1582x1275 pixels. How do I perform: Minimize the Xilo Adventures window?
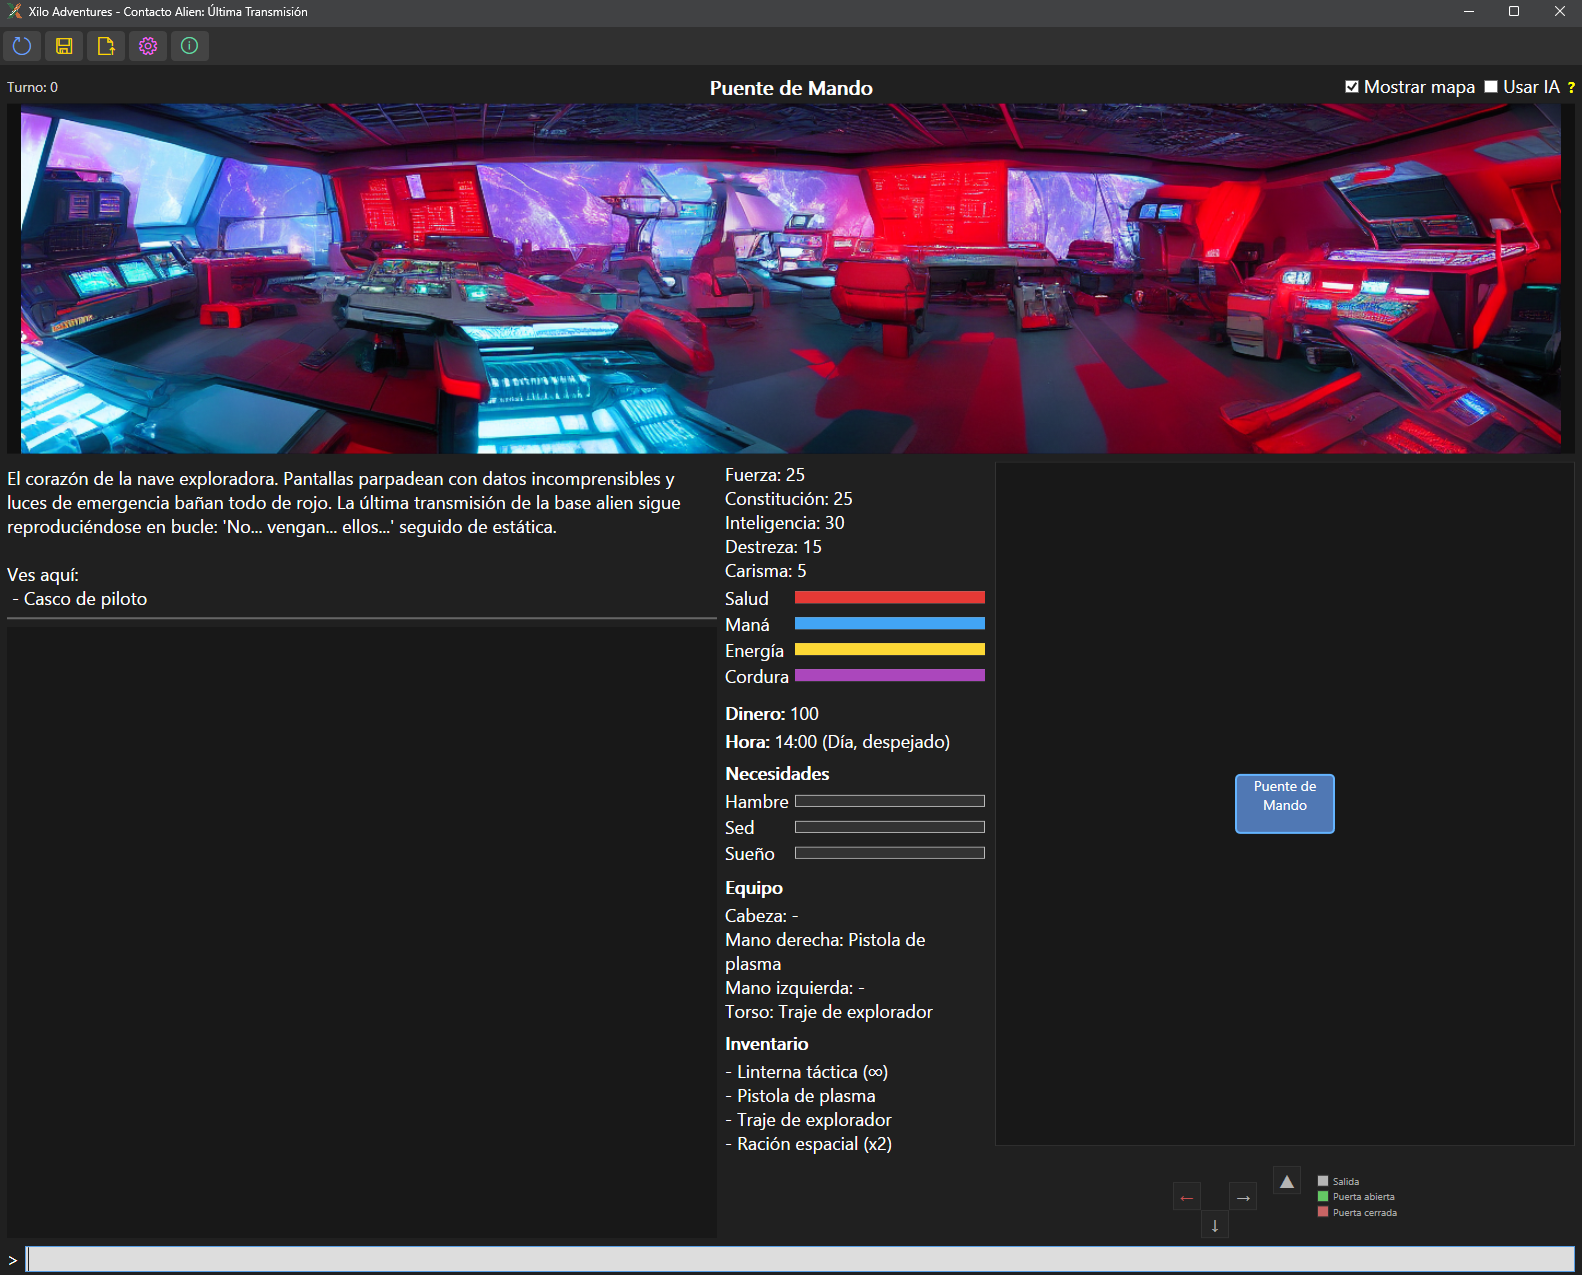1469,12
